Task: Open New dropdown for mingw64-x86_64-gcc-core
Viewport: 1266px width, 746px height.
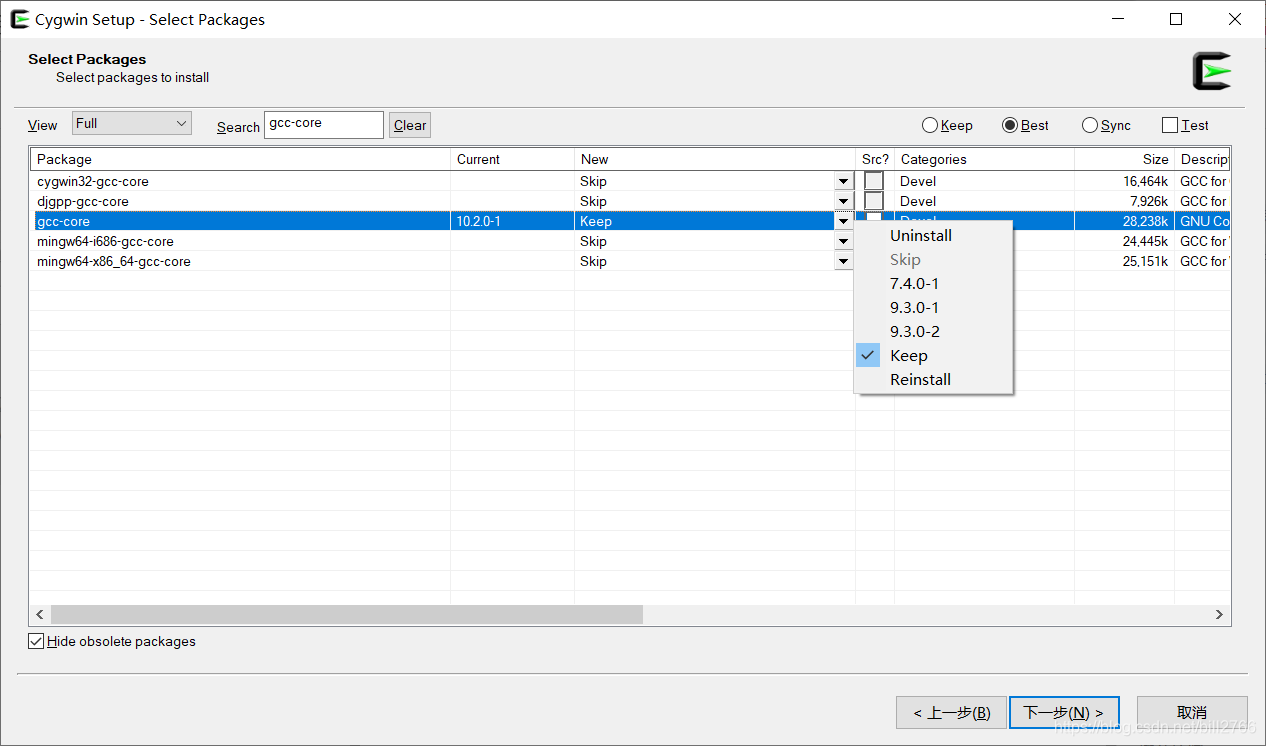Action: pos(844,261)
